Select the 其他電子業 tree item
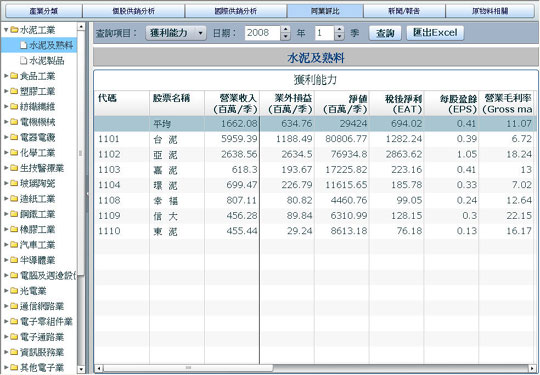 pos(42,367)
